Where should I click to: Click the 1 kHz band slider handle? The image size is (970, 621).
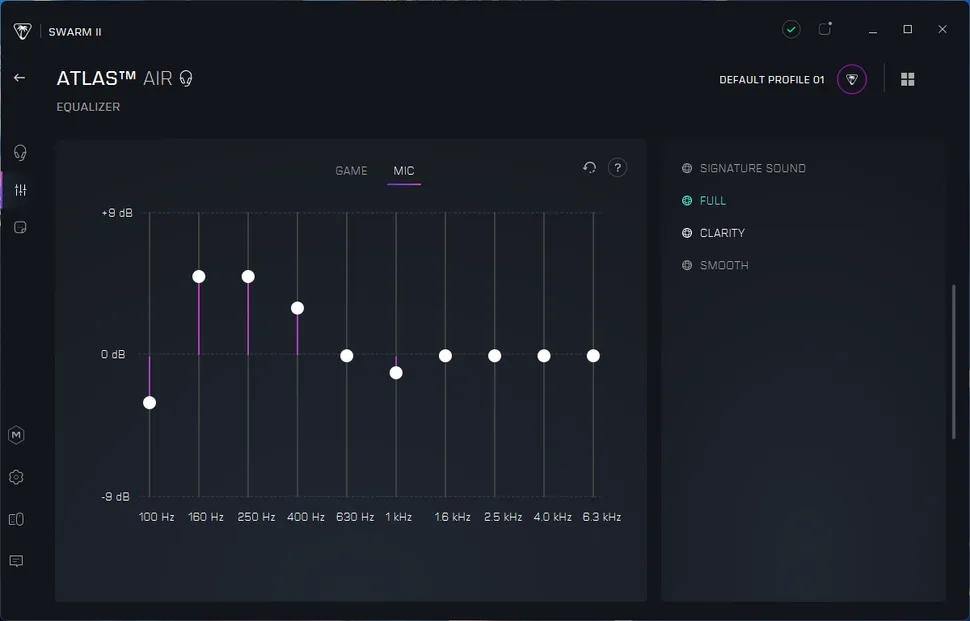click(x=396, y=373)
